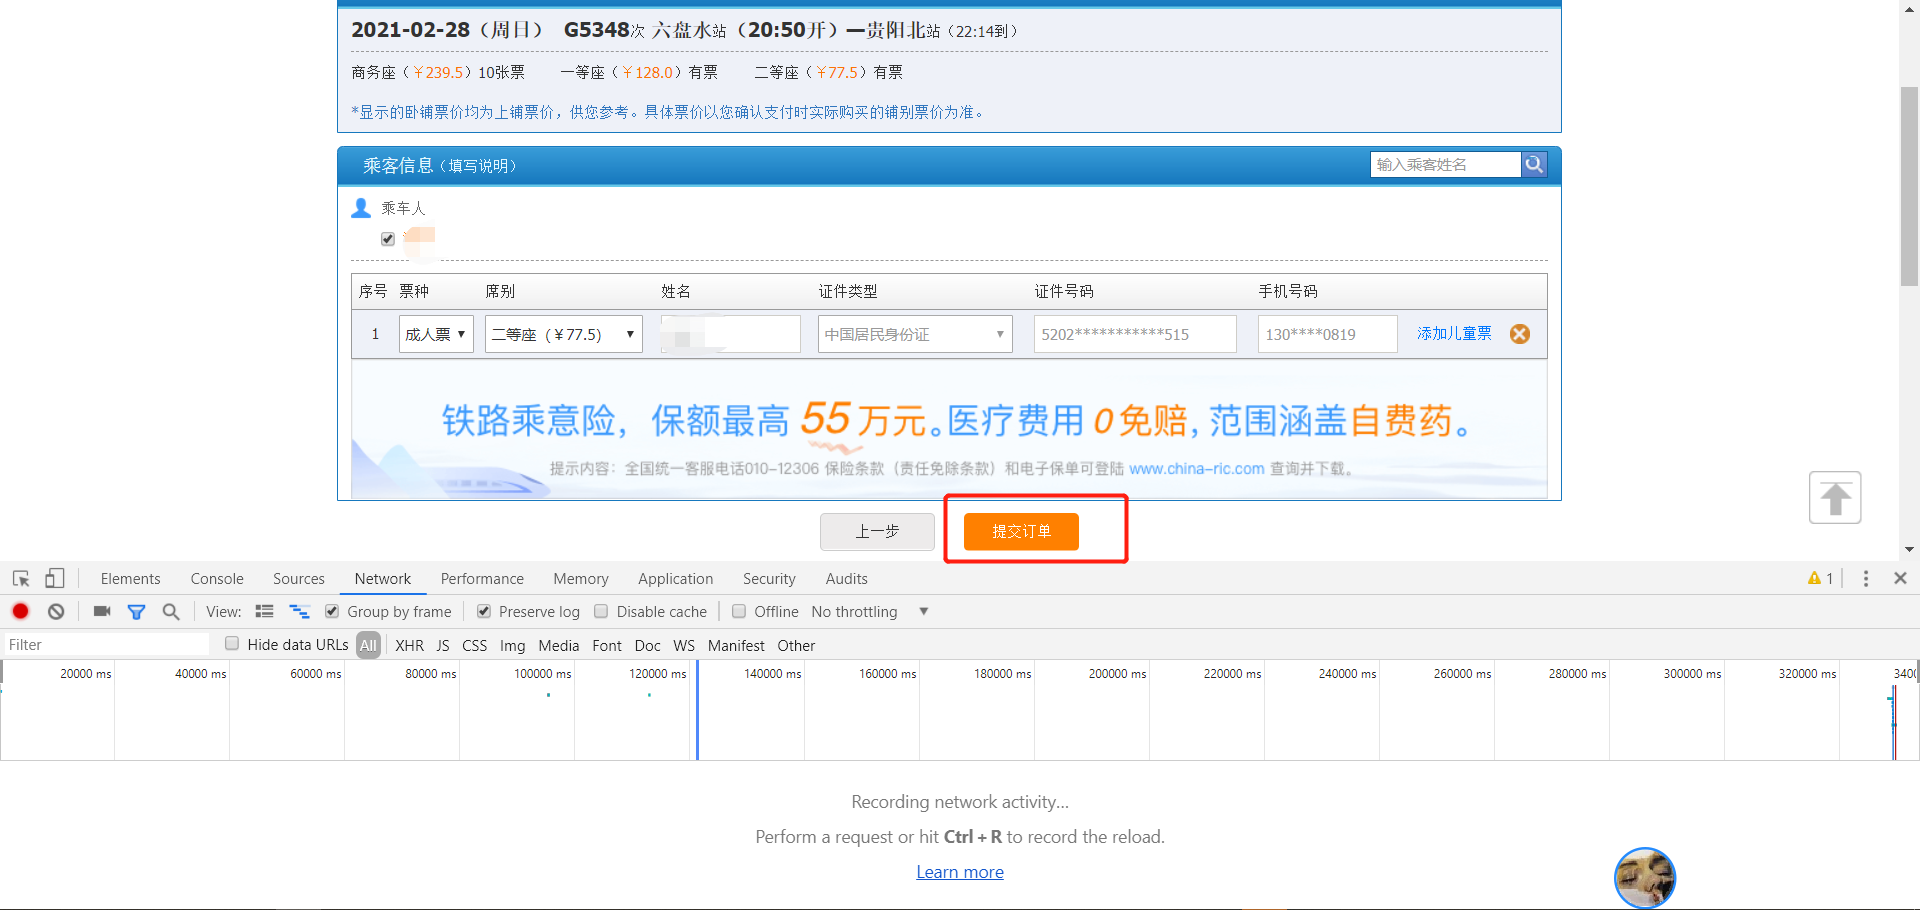Screen dimensions: 1920x910
Task: Open the No throttling dropdown
Action: tap(868, 611)
